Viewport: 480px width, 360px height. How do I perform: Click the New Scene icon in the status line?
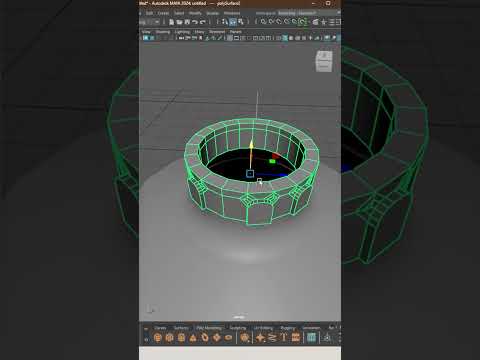coord(171,22)
